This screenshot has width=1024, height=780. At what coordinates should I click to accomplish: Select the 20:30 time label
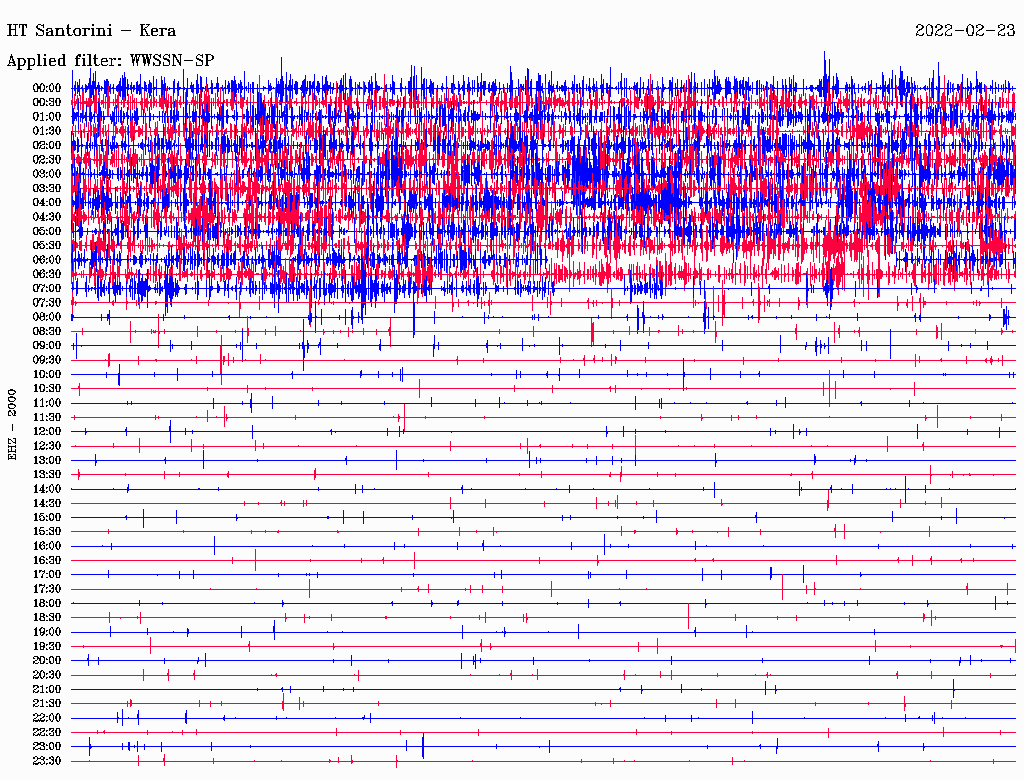click(47, 675)
